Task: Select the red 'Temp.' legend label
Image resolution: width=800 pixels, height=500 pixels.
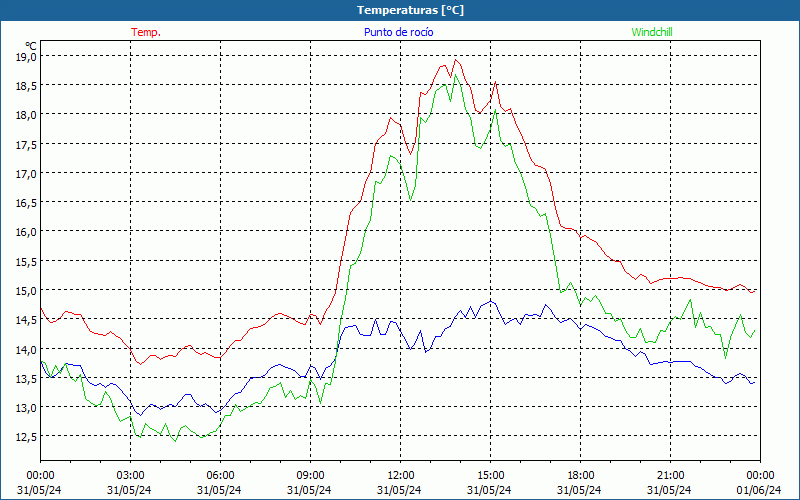Action: pyautogui.click(x=146, y=32)
